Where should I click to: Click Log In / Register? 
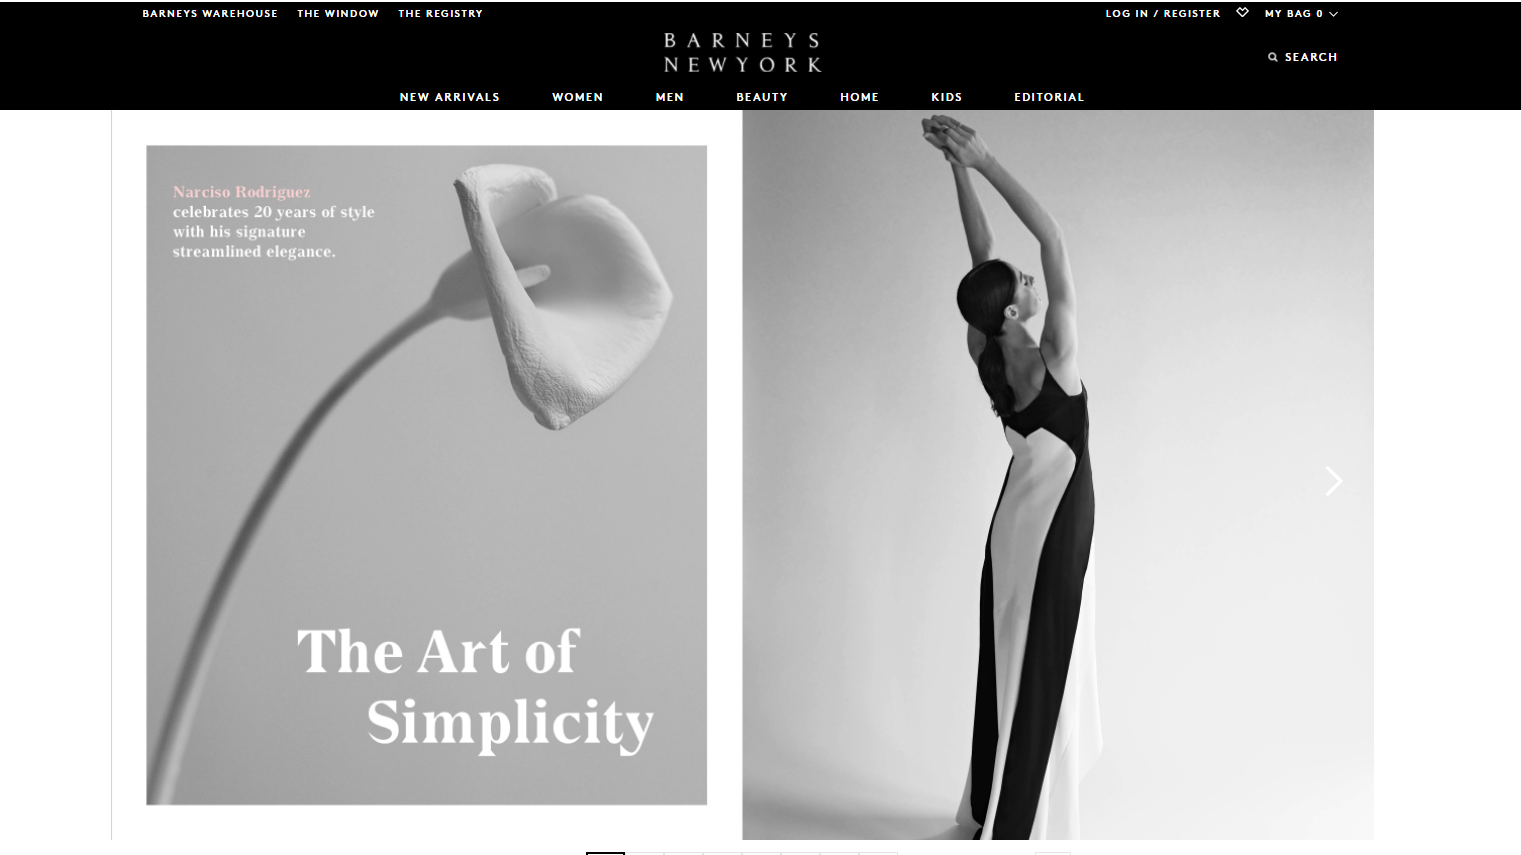pos(1162,13)
